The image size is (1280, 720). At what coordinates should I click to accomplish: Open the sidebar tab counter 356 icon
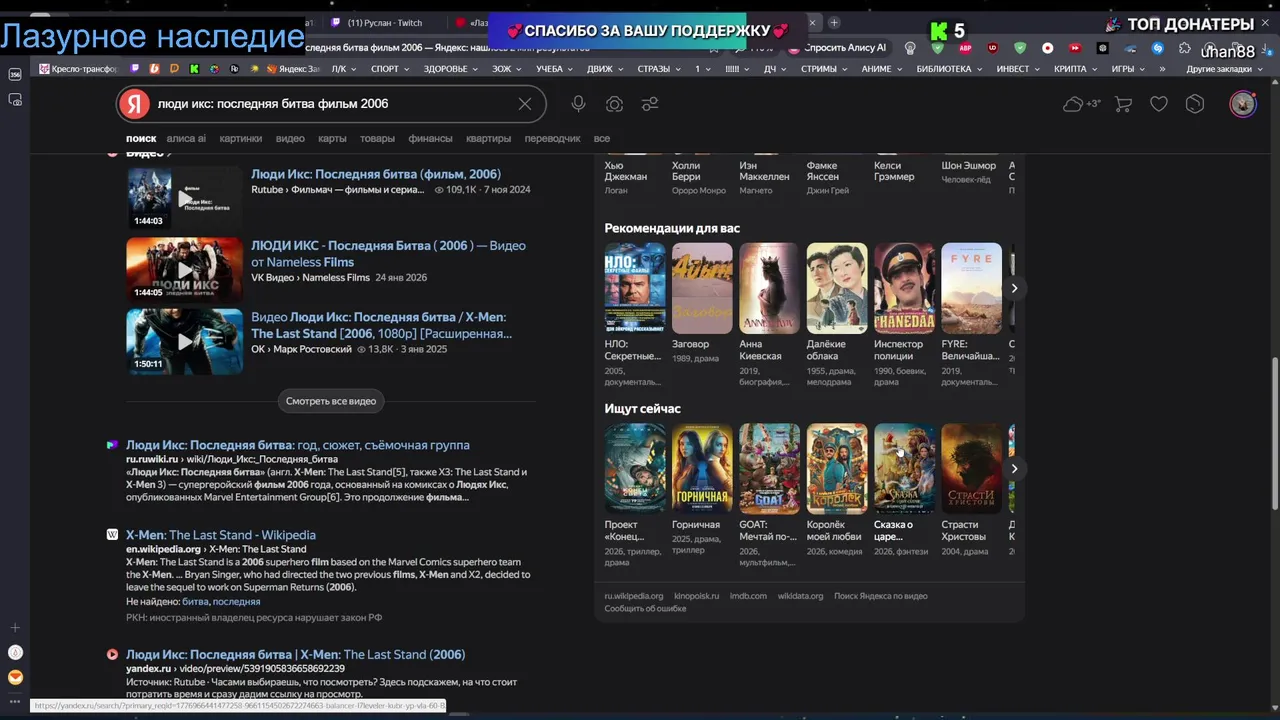click(x=15, y=74)
